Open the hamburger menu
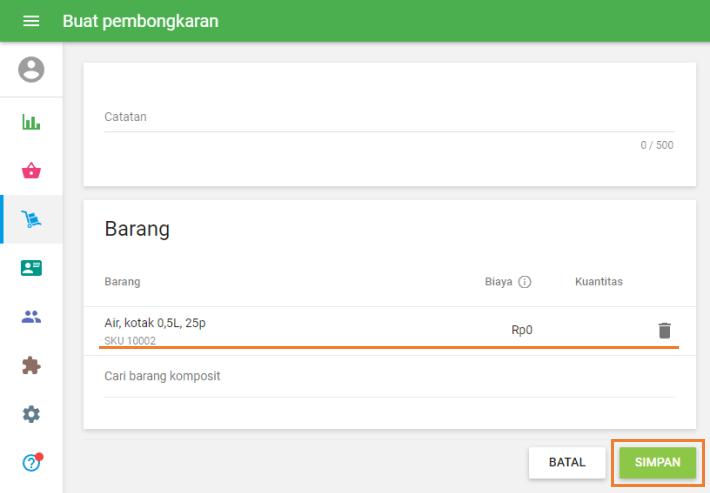Viewport: 710px width, 493px height. pyautogui.click(x=31, y=21)
